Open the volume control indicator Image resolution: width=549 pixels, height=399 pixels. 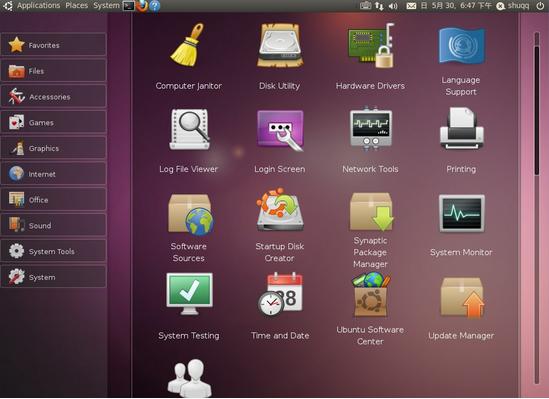pyautogui.click(x=393, y=6)
